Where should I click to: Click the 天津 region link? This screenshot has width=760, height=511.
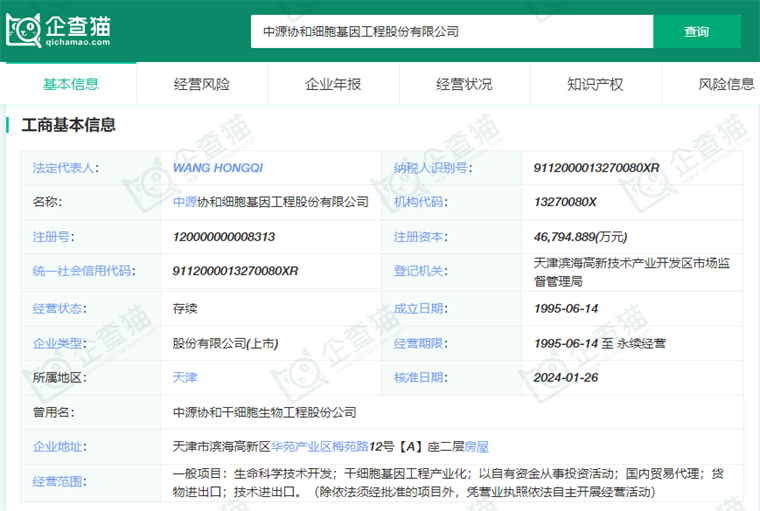coord(185,377)
